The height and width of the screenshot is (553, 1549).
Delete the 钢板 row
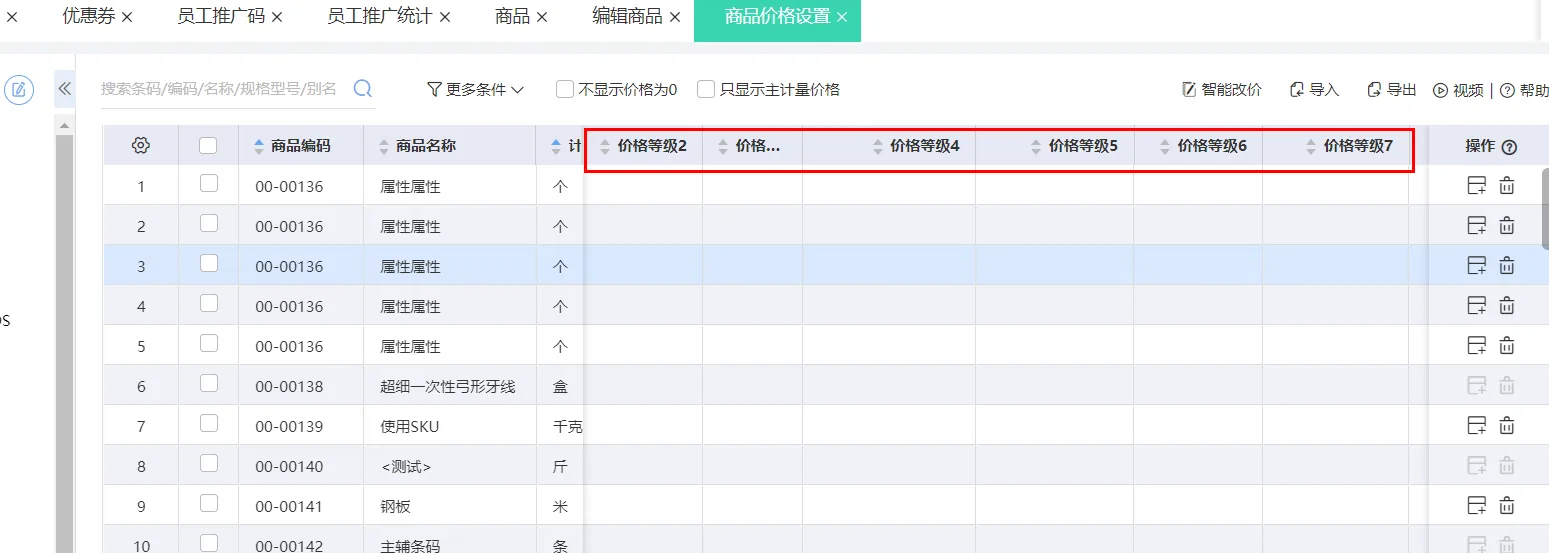click(1507, 505)
